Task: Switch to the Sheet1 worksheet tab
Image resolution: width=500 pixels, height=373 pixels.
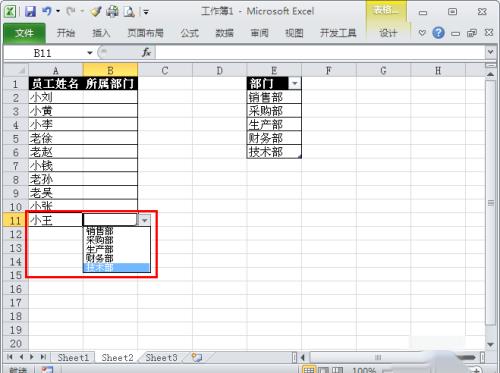Action: (x=73, y=358)
